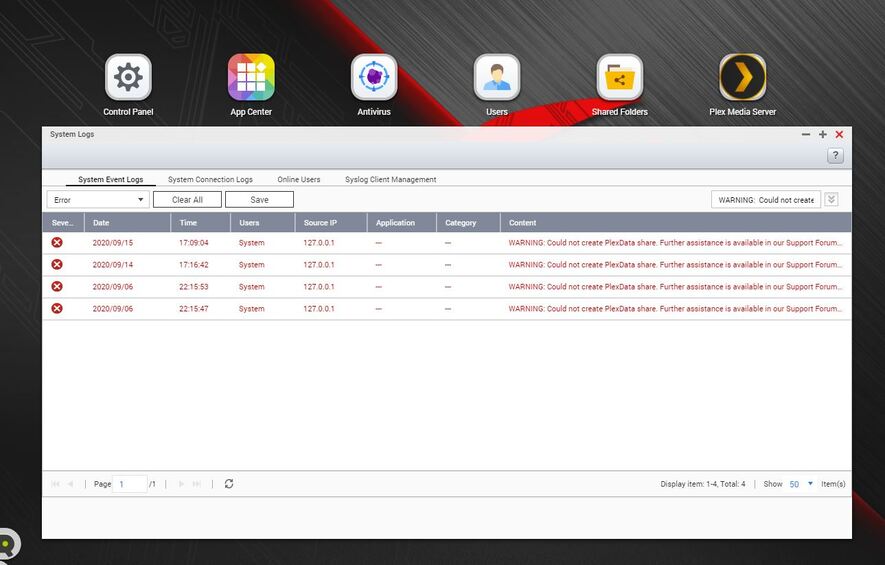This screenshot has width=885, height=565.
Task: Click the log content search field
Action: 766,200
